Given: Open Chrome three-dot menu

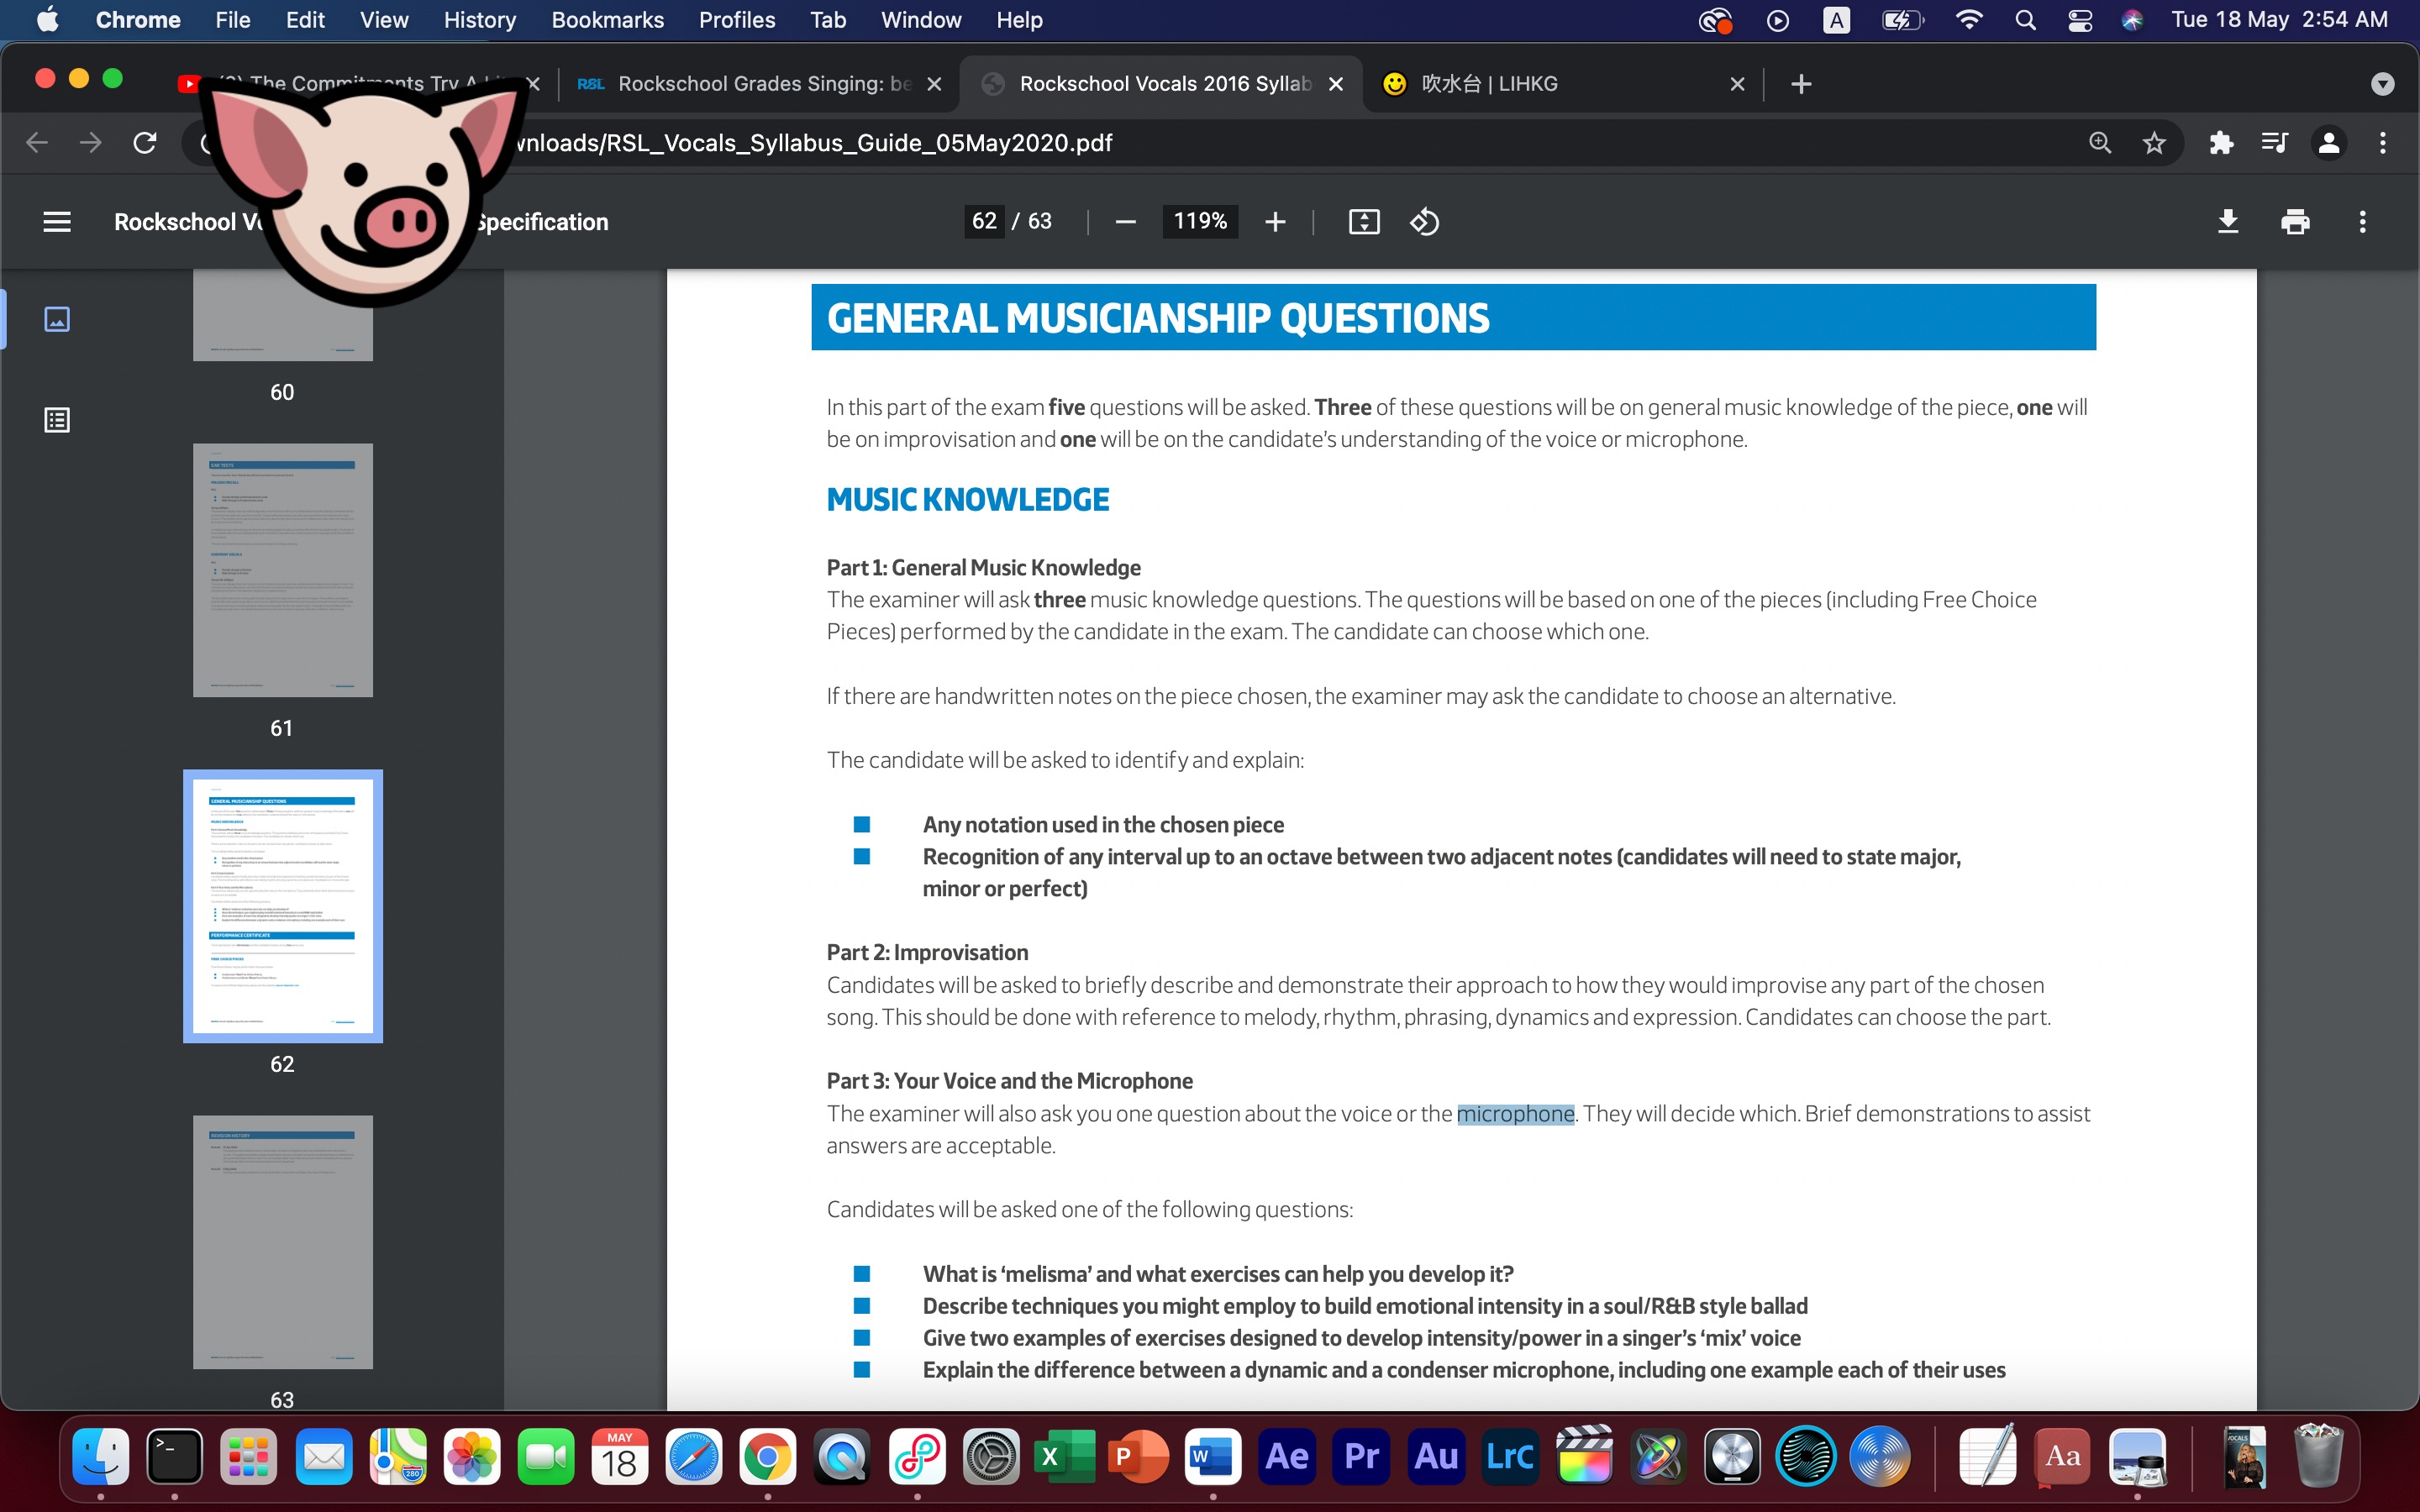Looking at the screenshot, I should click(2383, 143).
